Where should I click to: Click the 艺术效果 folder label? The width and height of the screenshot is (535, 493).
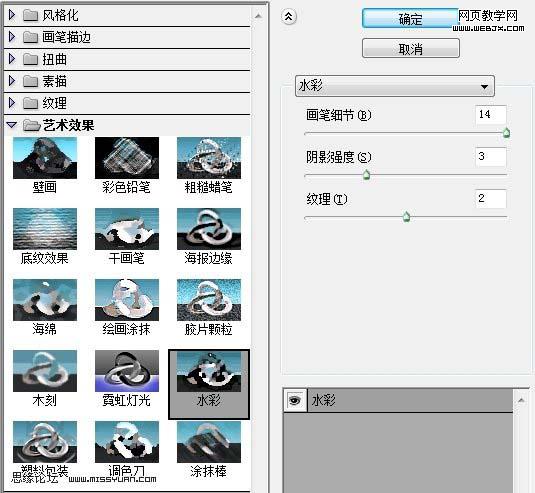(68, 125)
